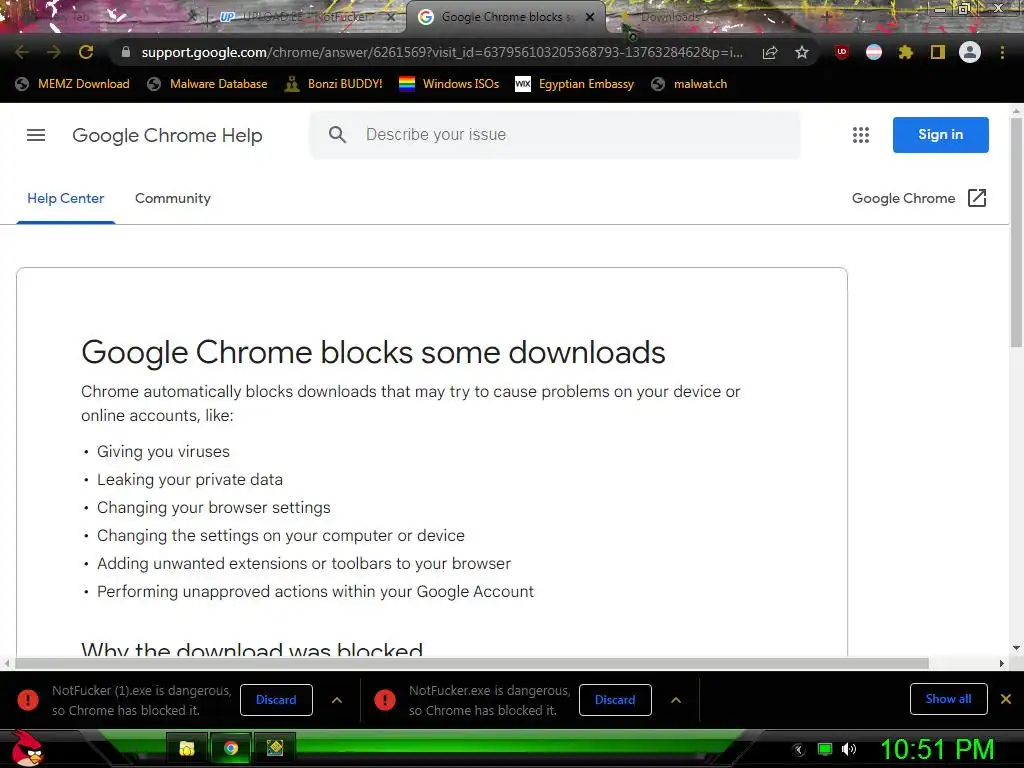Image resolution: width=1024 pixels, height=768 pixels.
Task: Click the scroll down arrow of vertical scrollbar
Action: [x=1016, y=648]
